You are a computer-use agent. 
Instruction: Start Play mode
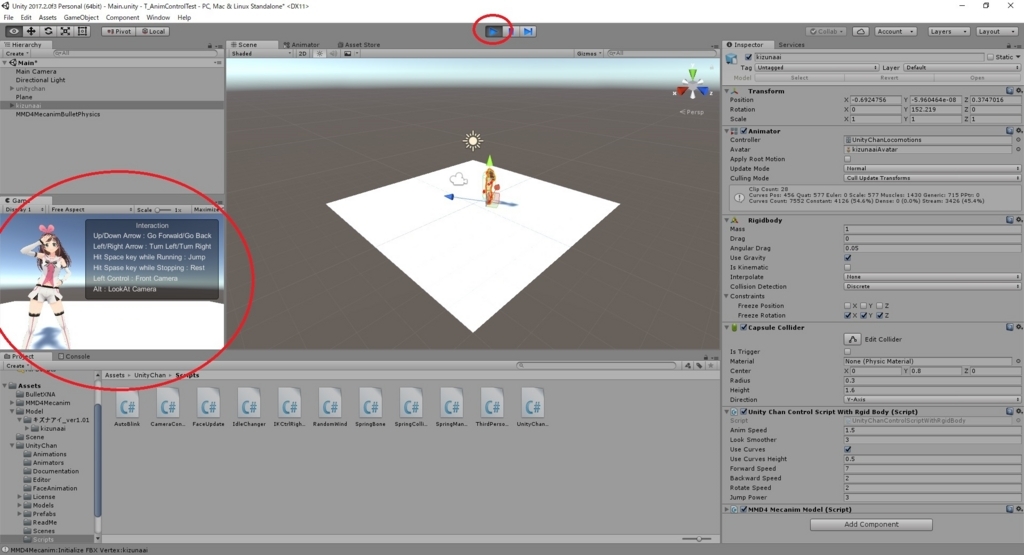[x=493, y=31]
